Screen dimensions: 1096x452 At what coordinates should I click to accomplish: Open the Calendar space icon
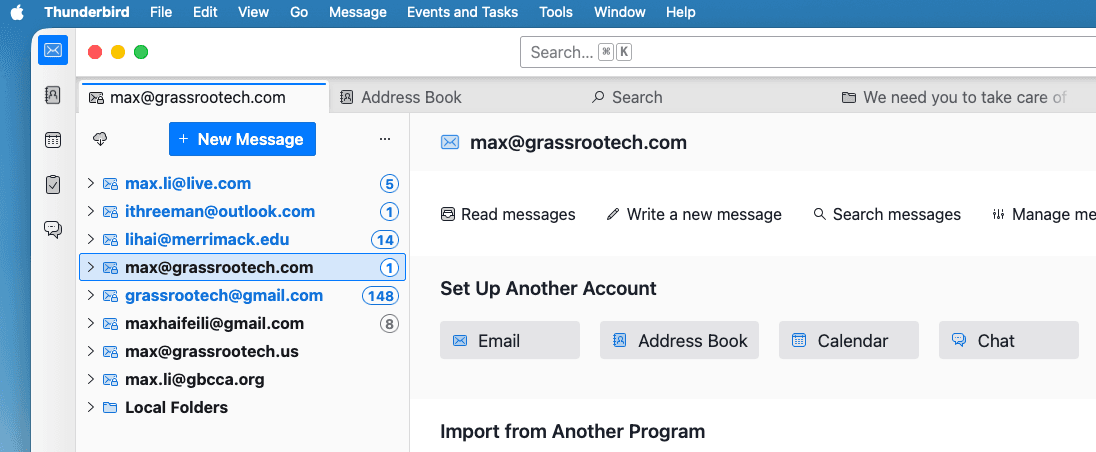click(53, 140)
